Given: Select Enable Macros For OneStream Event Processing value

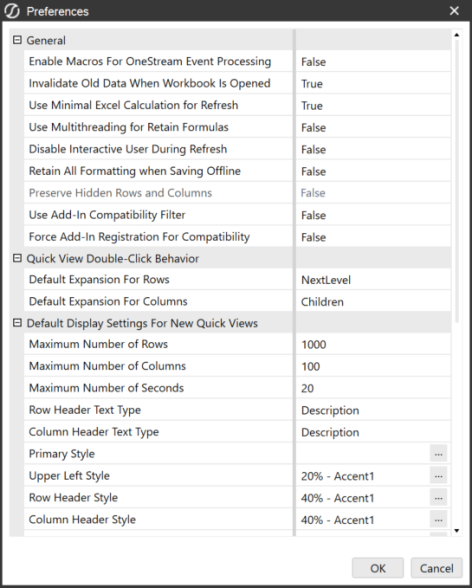Looking at the screenshot, I should (373, 62).
